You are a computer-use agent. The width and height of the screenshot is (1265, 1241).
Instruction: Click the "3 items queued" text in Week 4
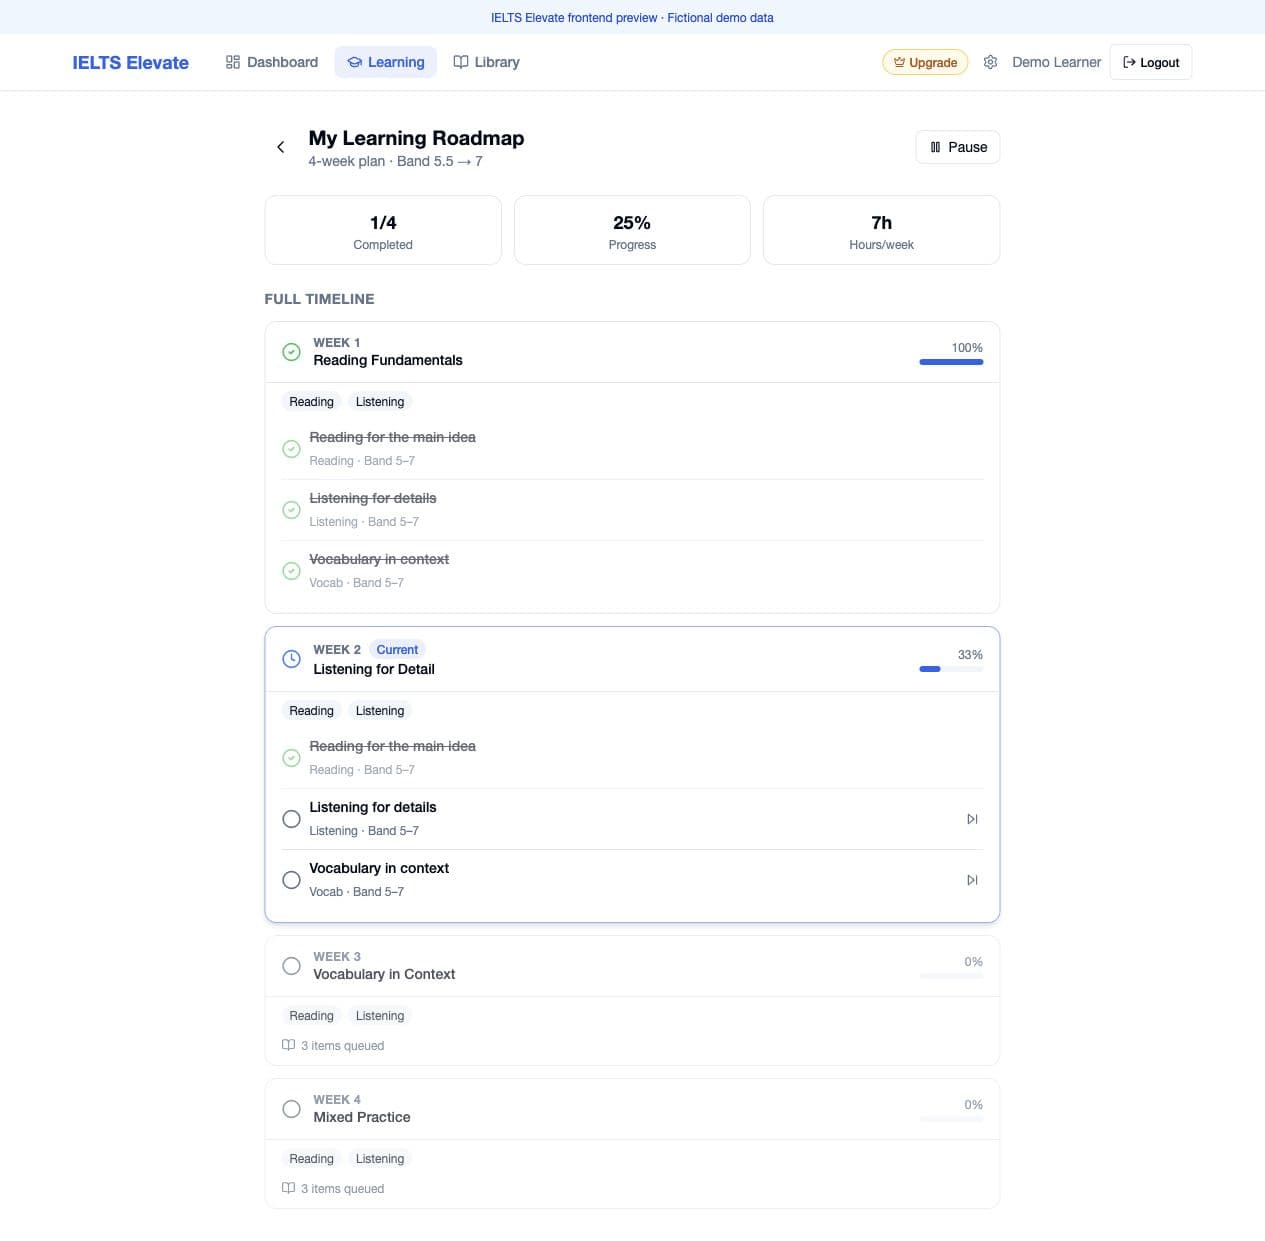(342, 1189)
